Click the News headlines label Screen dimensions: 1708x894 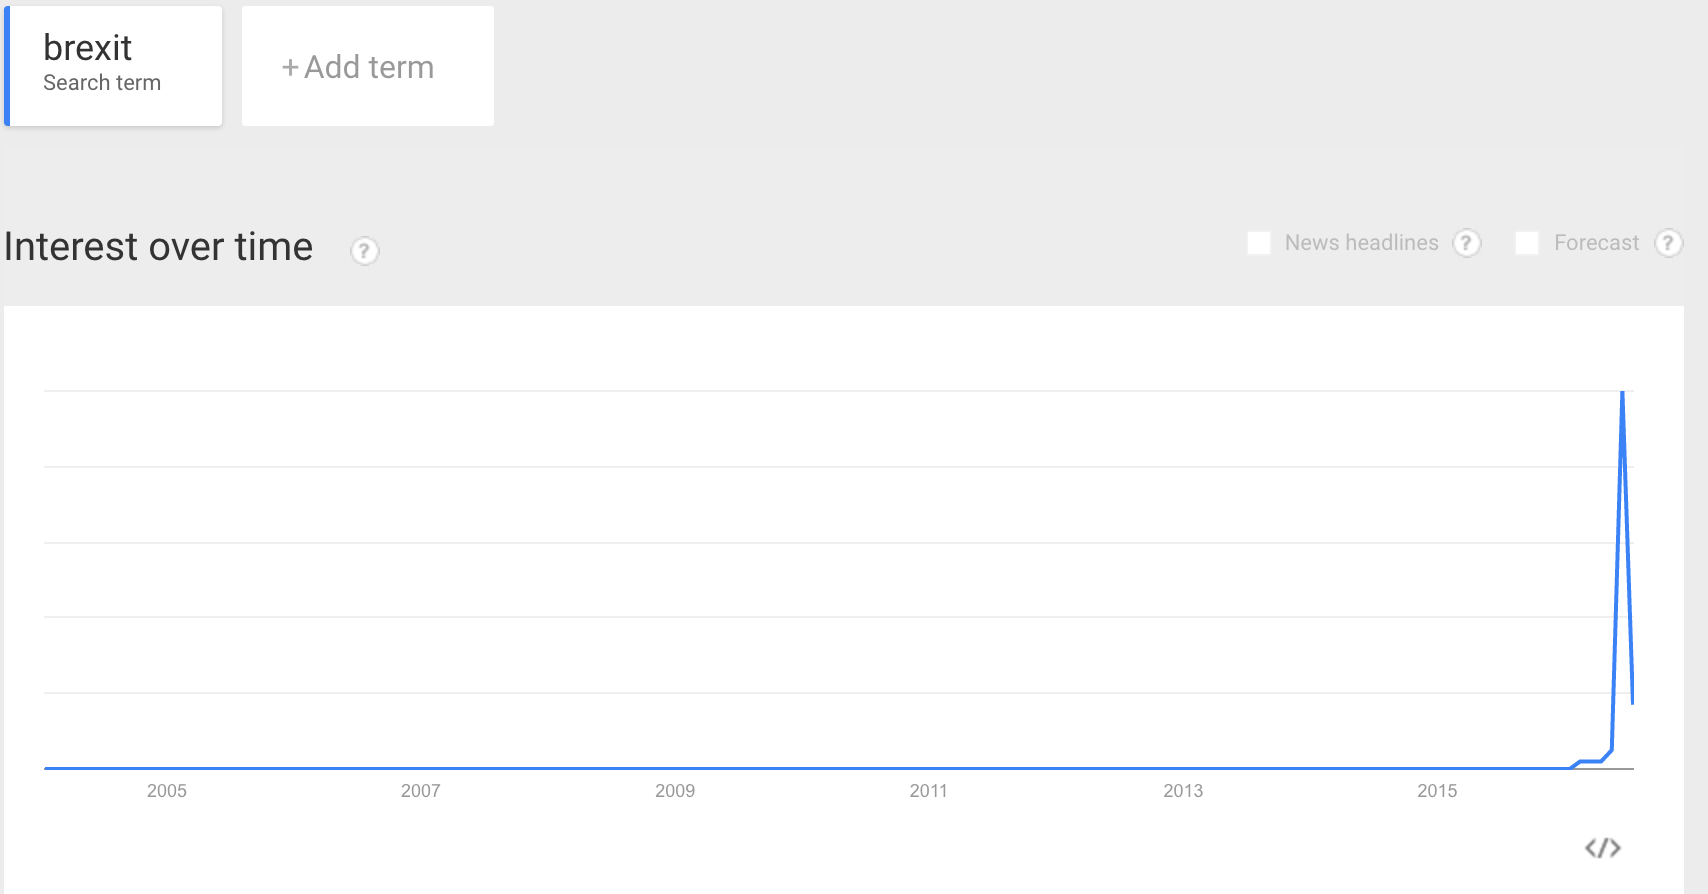(1361, 243)
